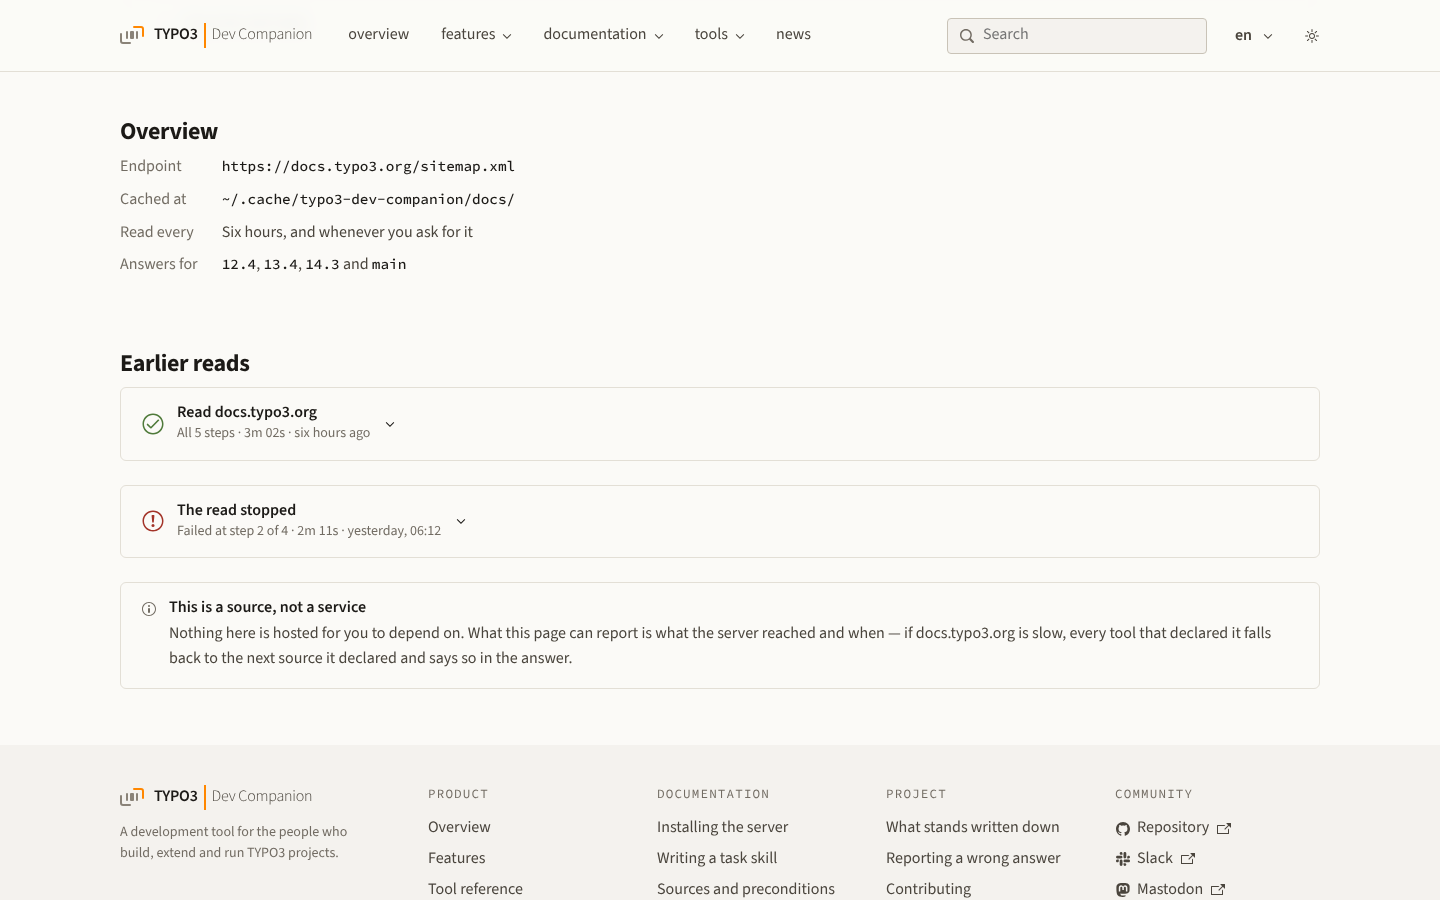This screenshot has width=1440, height=900.
Task: Open the en language selector
Action: 1253,36
